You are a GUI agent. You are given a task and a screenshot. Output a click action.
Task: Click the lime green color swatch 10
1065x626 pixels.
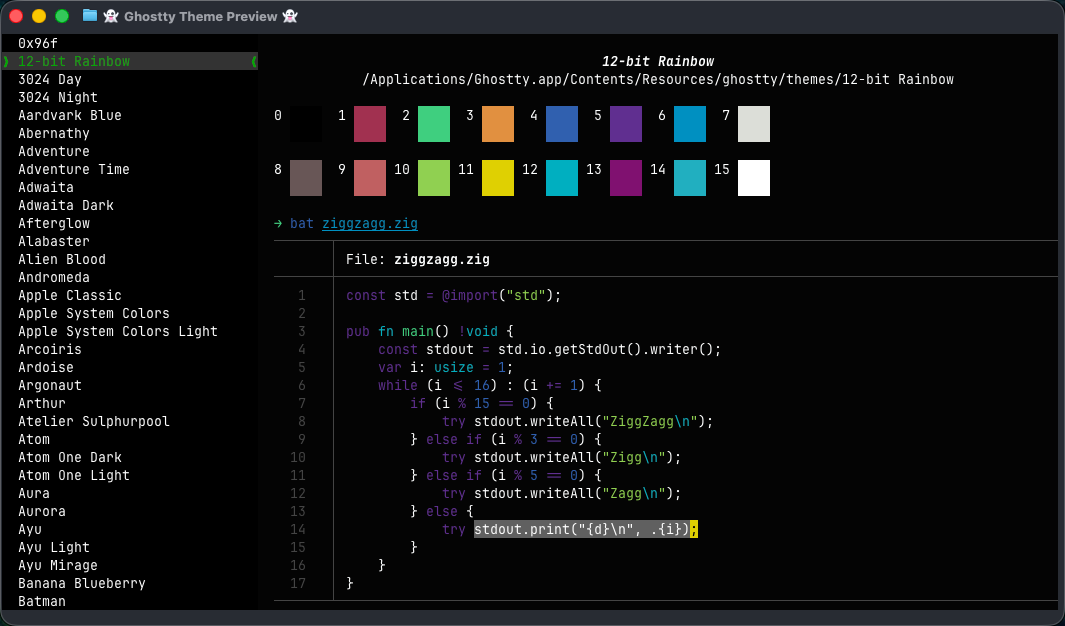tap(434, 178)
